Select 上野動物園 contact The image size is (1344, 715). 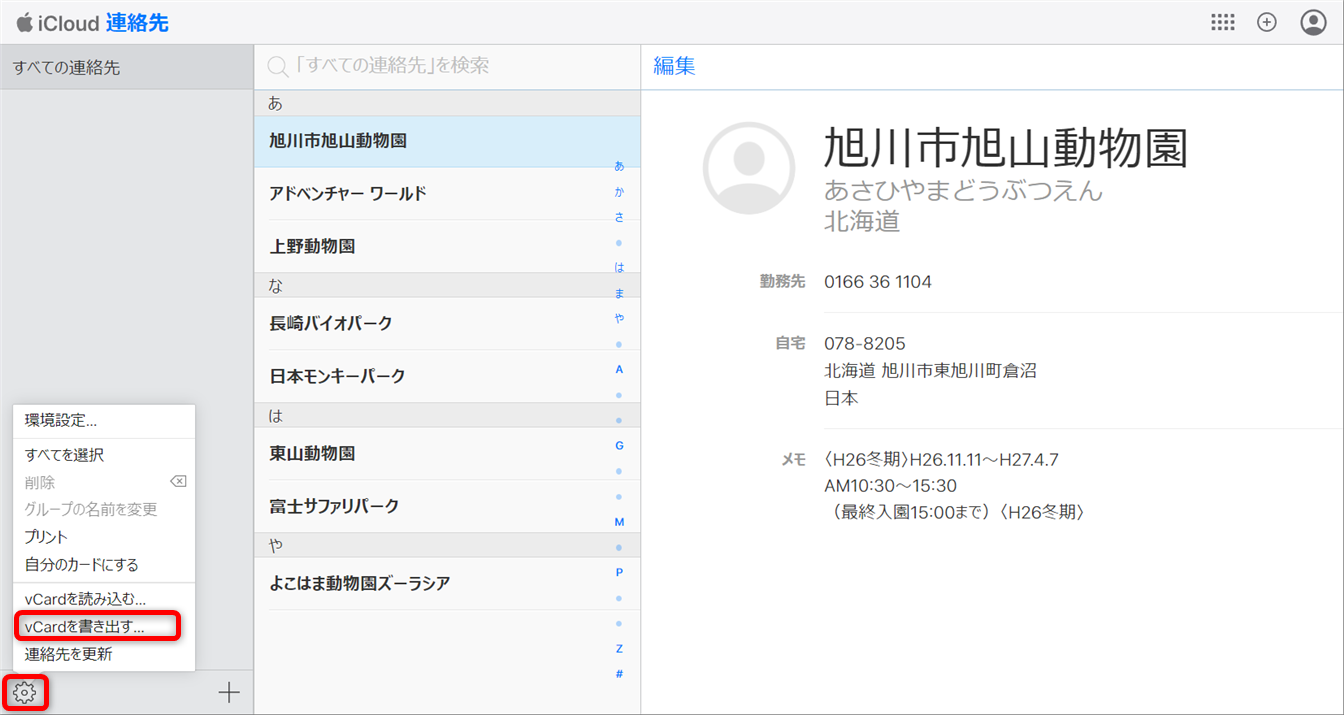tap(313, 246)
